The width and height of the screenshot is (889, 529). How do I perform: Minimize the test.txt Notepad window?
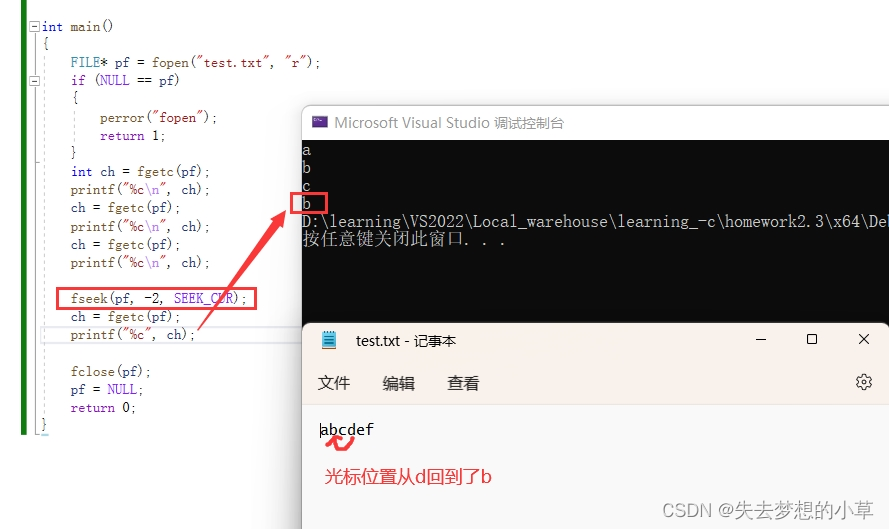pyautogui.click(x=761, y=340)
